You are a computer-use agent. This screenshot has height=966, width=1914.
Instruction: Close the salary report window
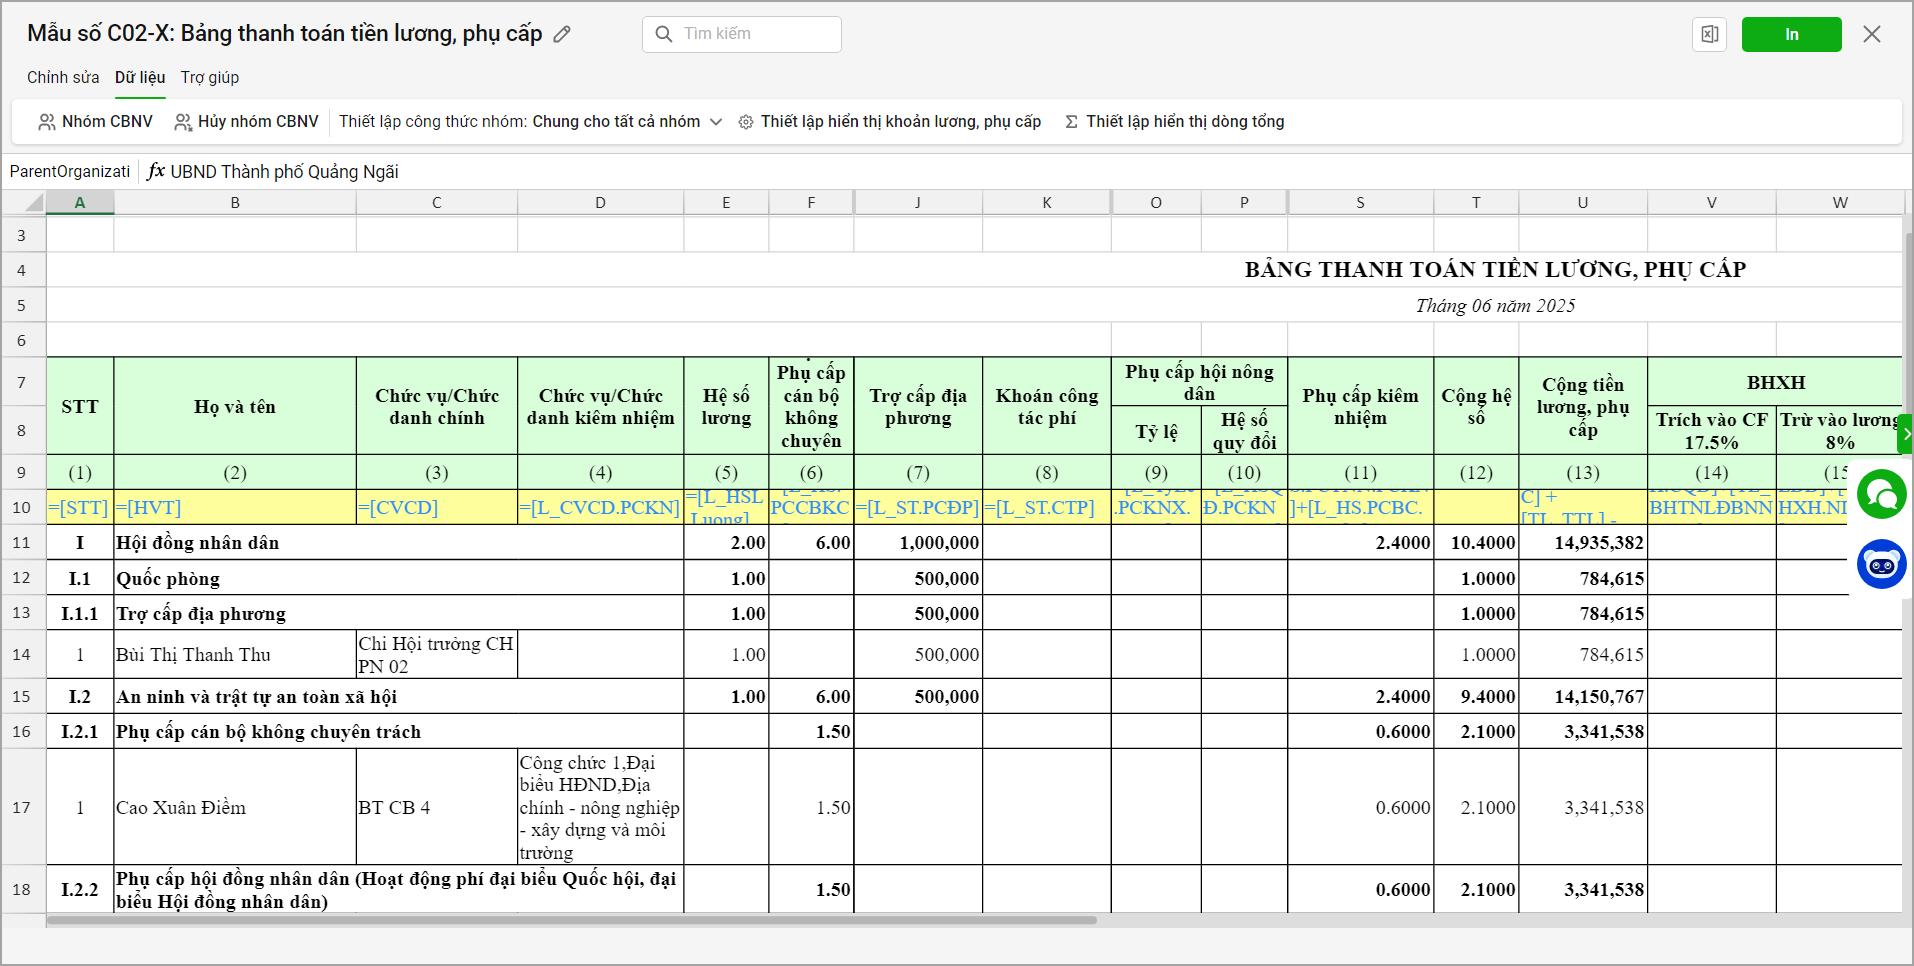click(1872, 34)
